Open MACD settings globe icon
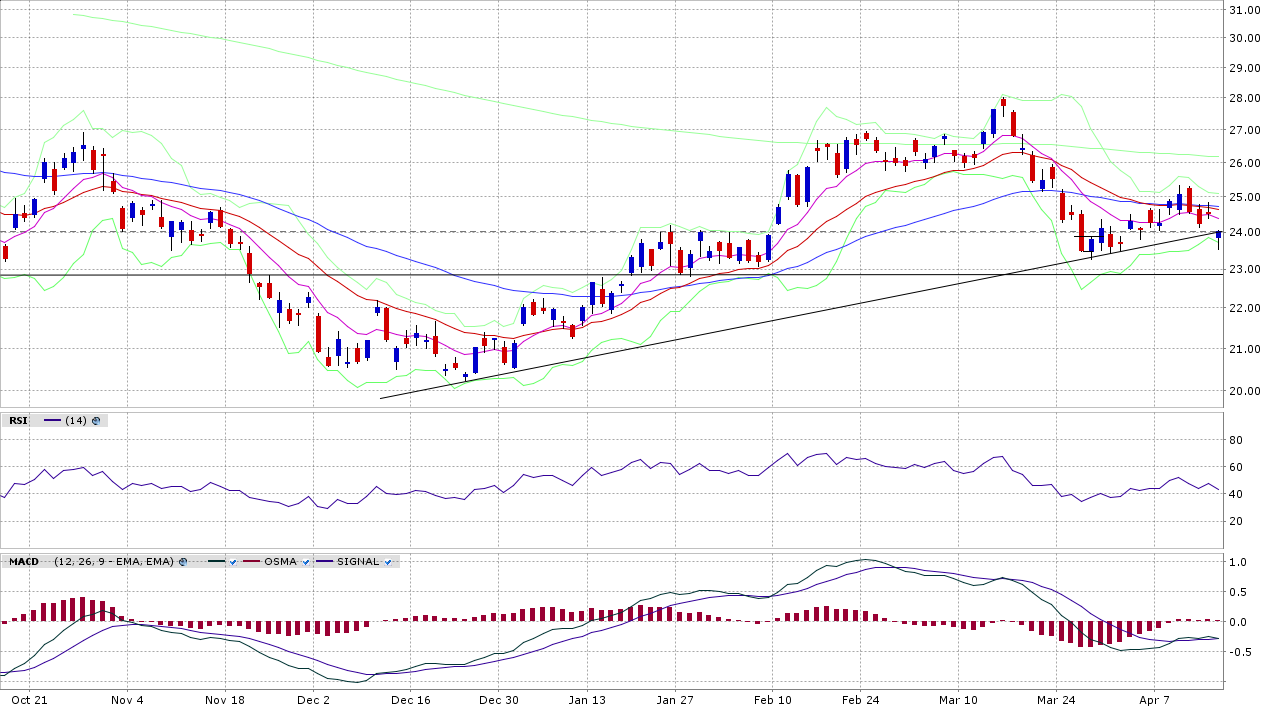Screen dimensions: 1269x714 (x=183, y=562)
